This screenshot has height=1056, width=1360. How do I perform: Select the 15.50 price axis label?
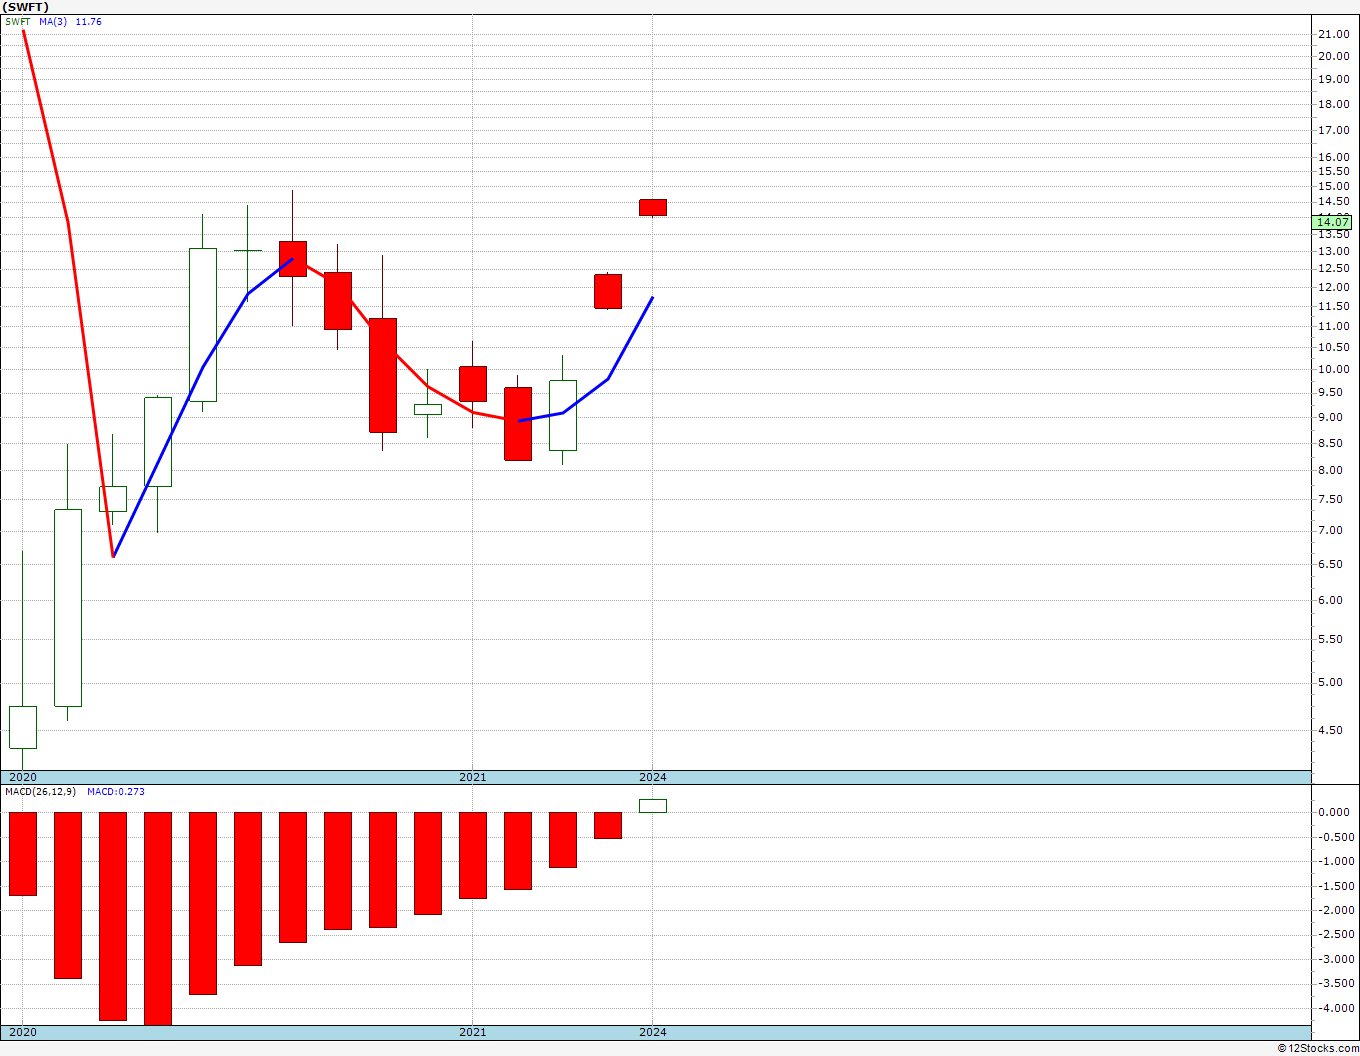(1333, 171)
